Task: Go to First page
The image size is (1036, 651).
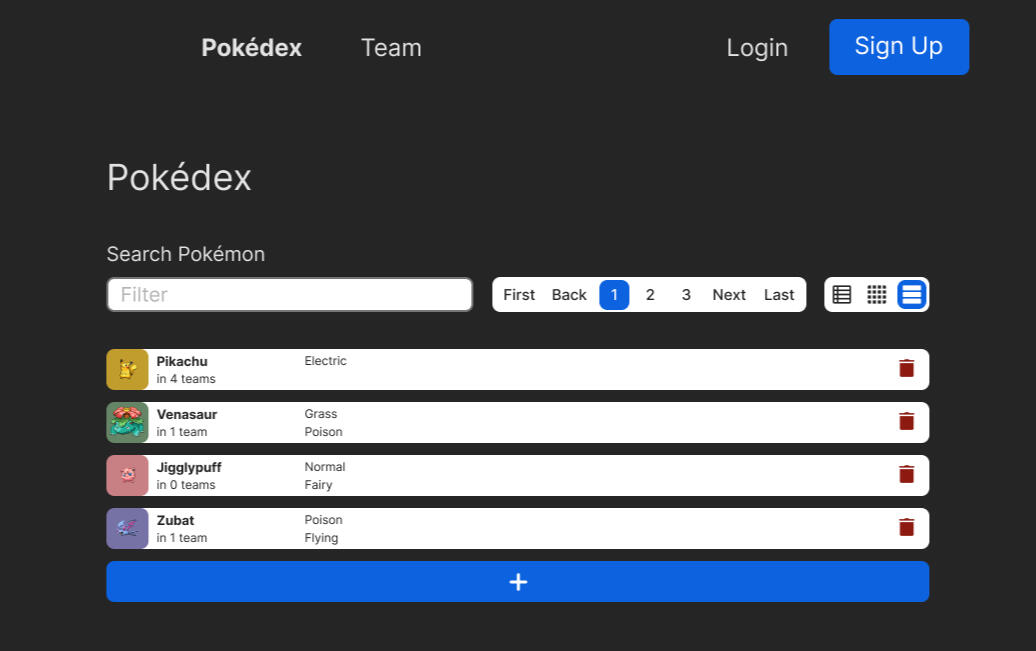Action: [519, 295]
